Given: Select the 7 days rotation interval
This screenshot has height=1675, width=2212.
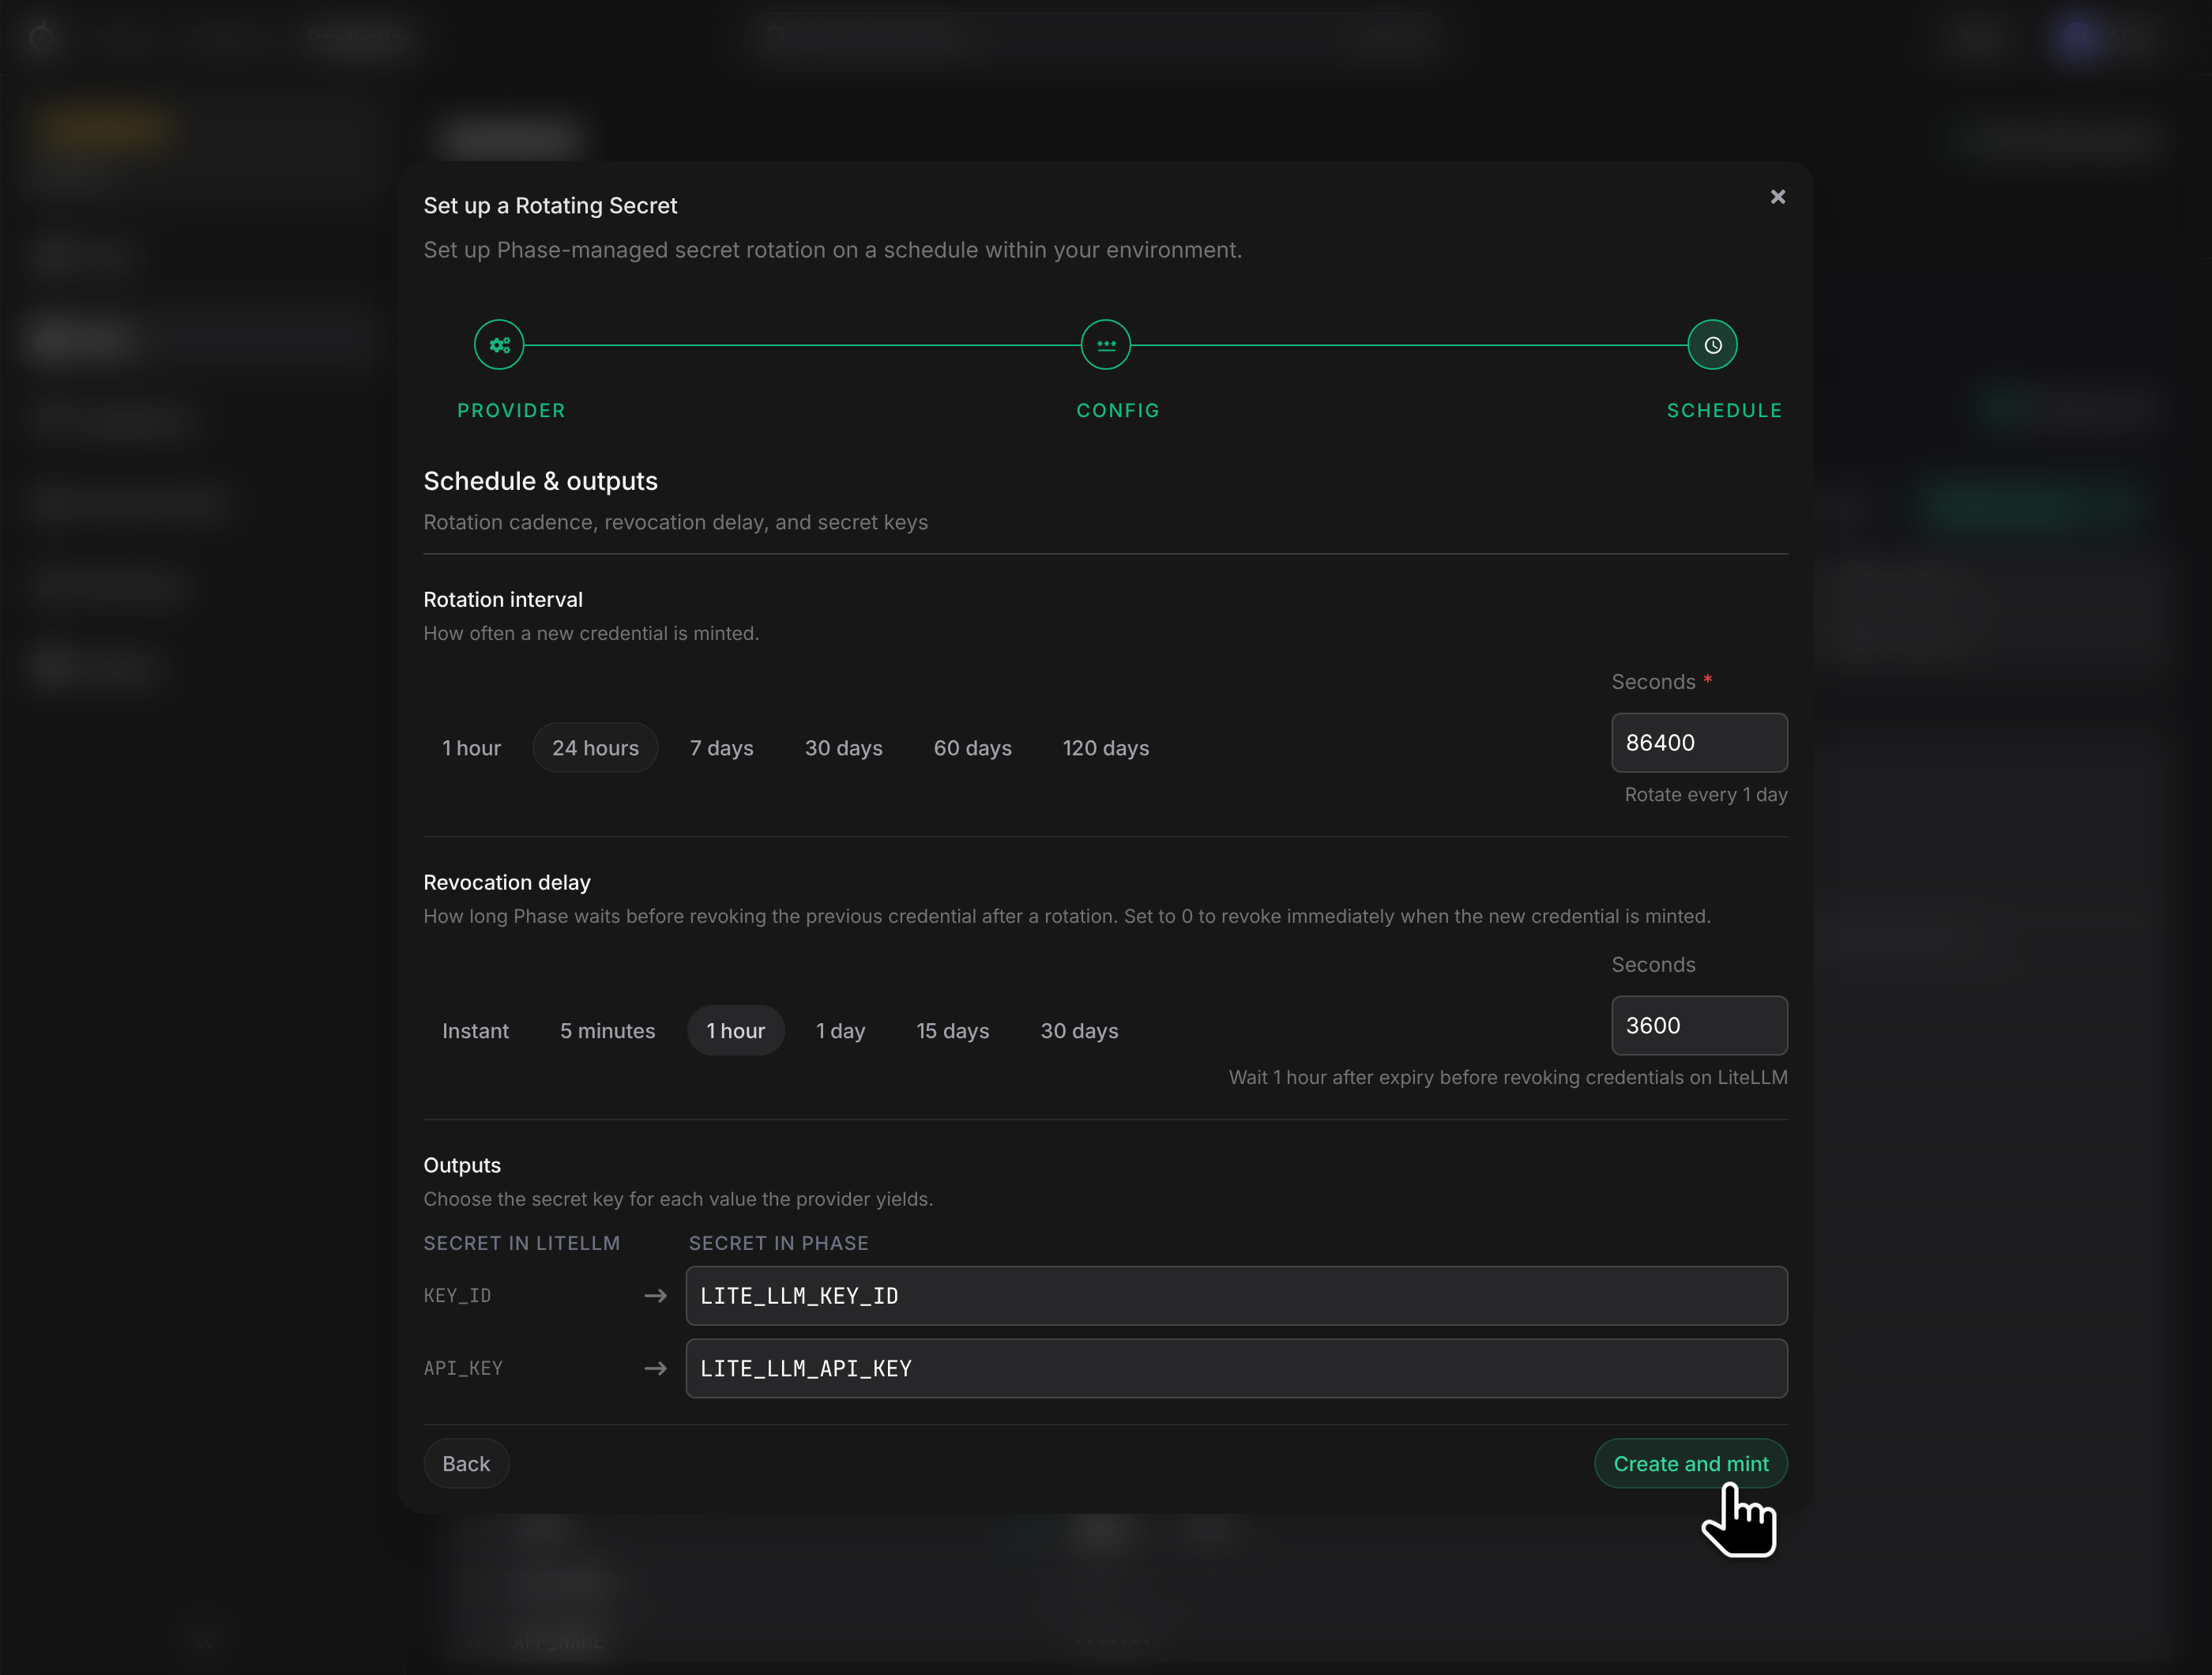Looking at the screenshot, I should click(x=722, y=748).
